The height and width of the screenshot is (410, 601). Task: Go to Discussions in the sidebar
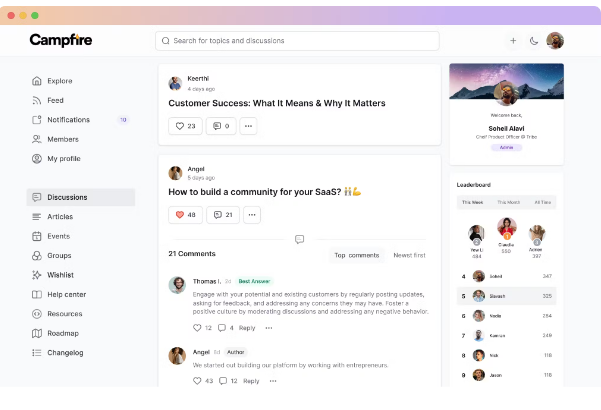(81, 197)
